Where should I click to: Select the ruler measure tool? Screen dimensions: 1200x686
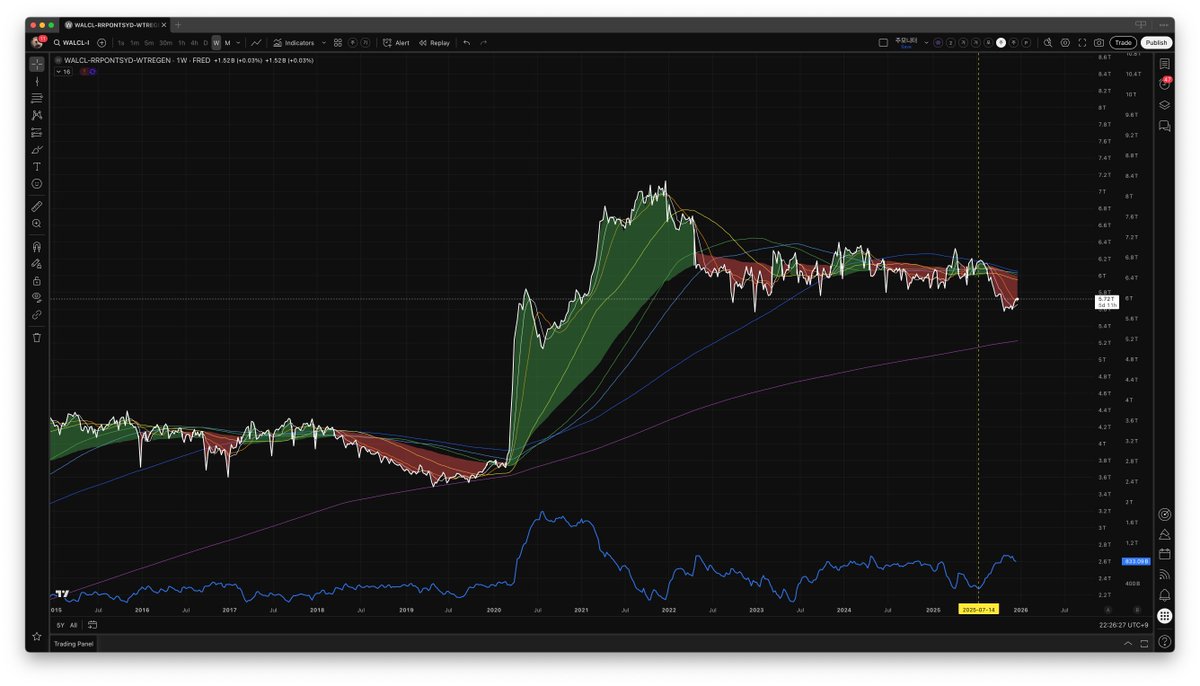pyautogui.click(x=37, y=206)
